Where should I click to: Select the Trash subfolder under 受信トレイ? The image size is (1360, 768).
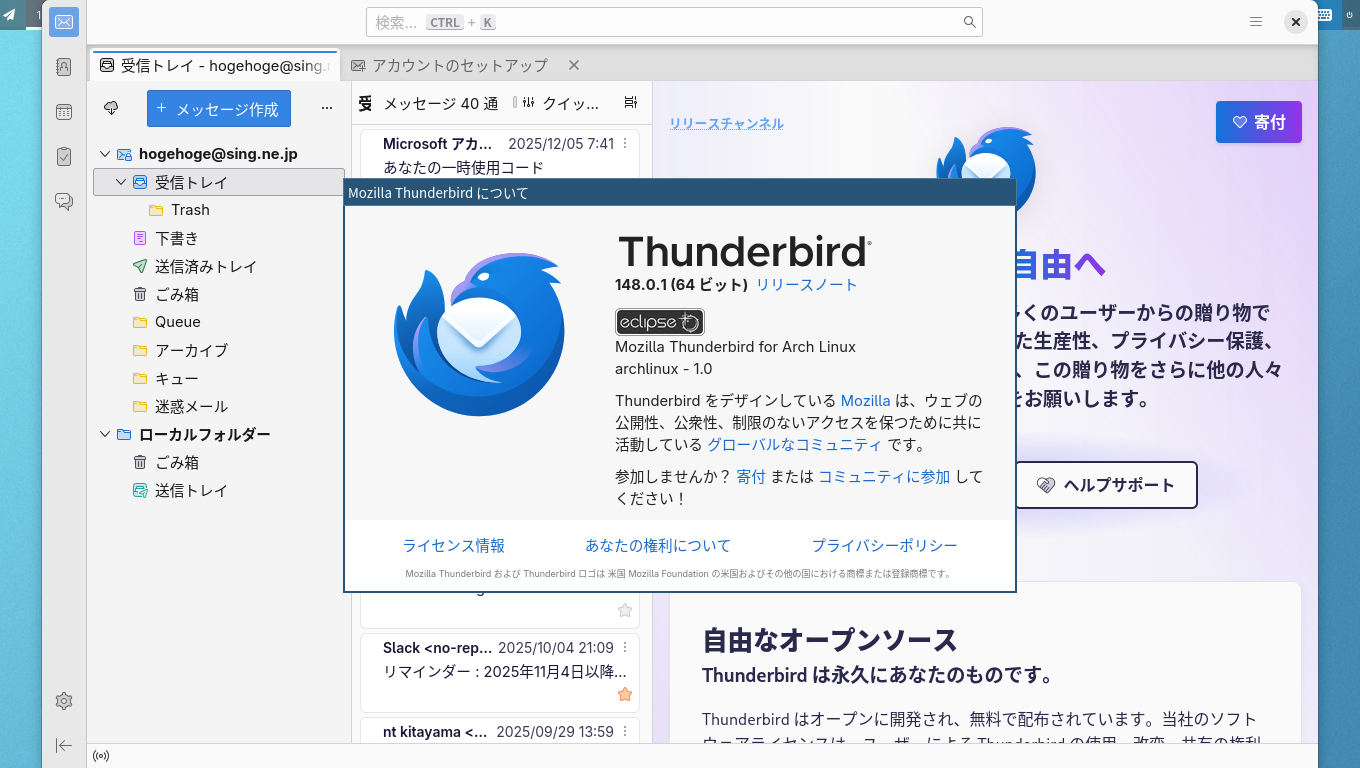click(219, 210)
